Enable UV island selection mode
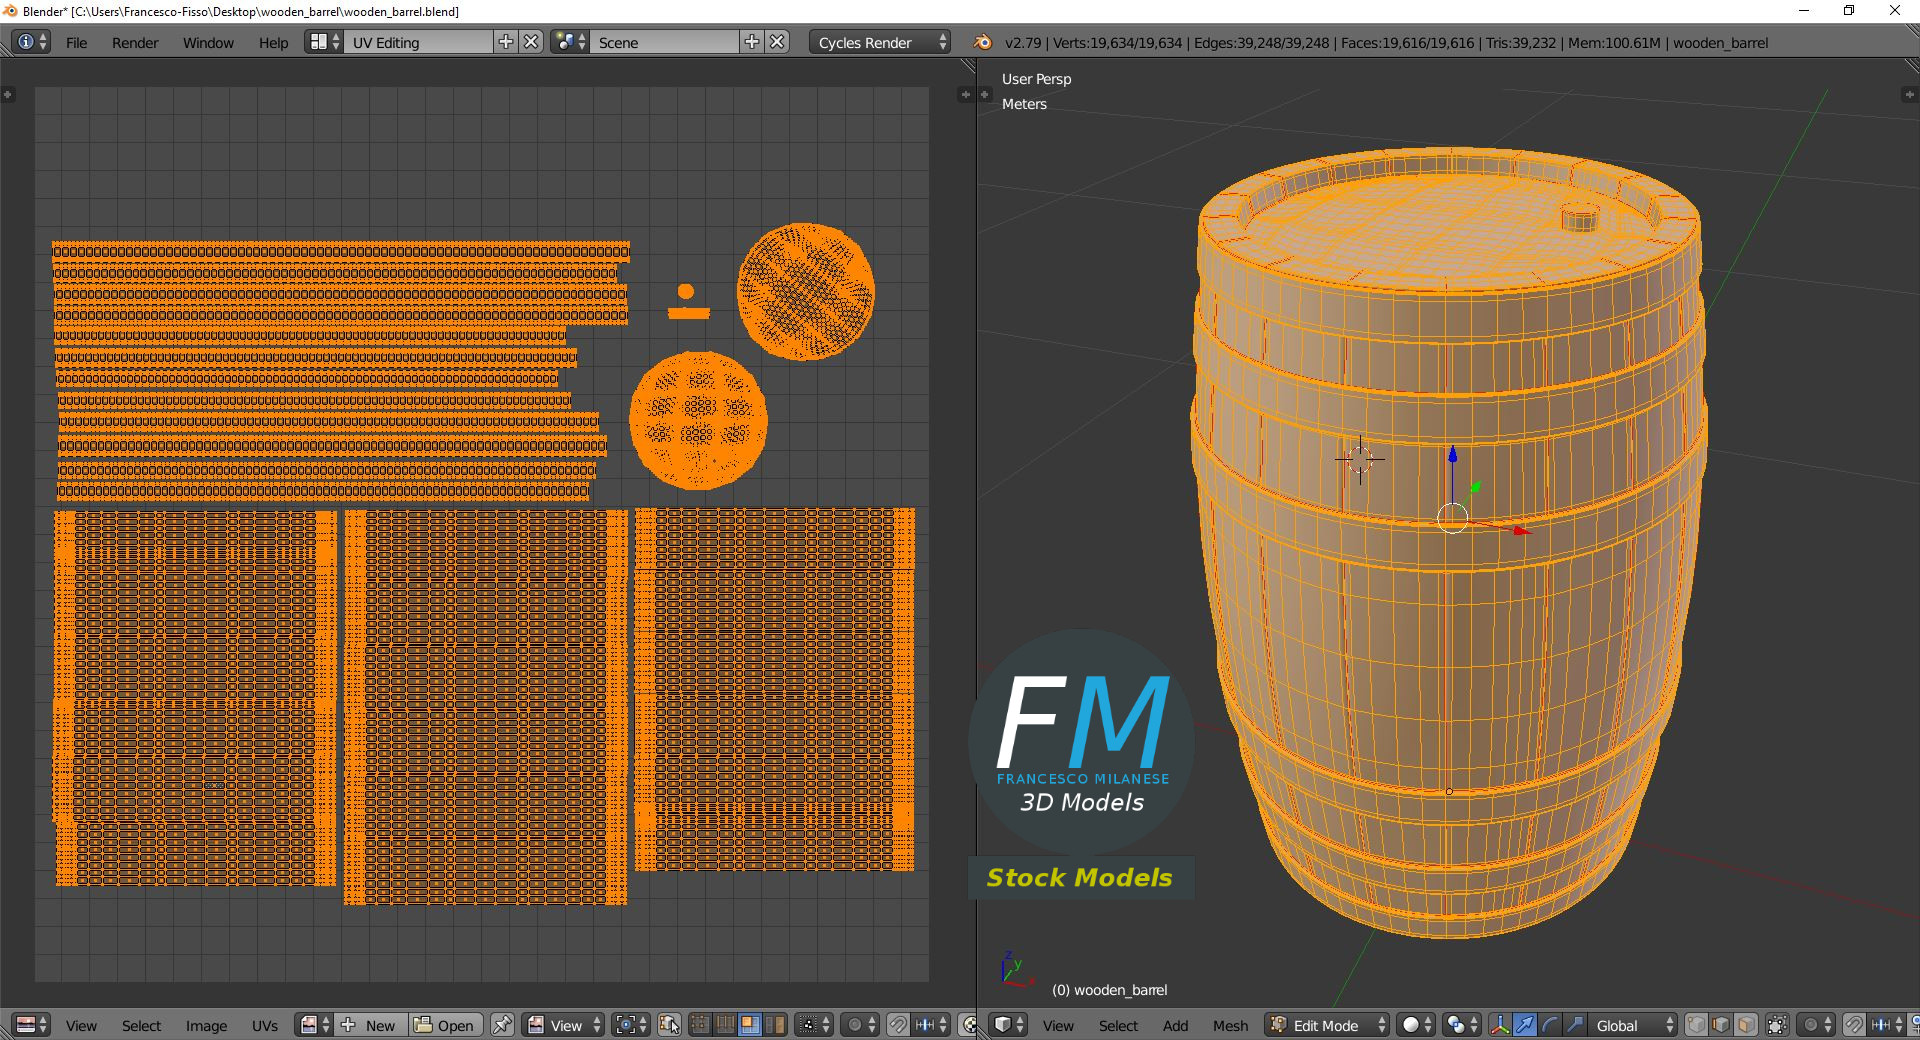The height and width of the screenshot is (1040, 1920). (775, 1025)
